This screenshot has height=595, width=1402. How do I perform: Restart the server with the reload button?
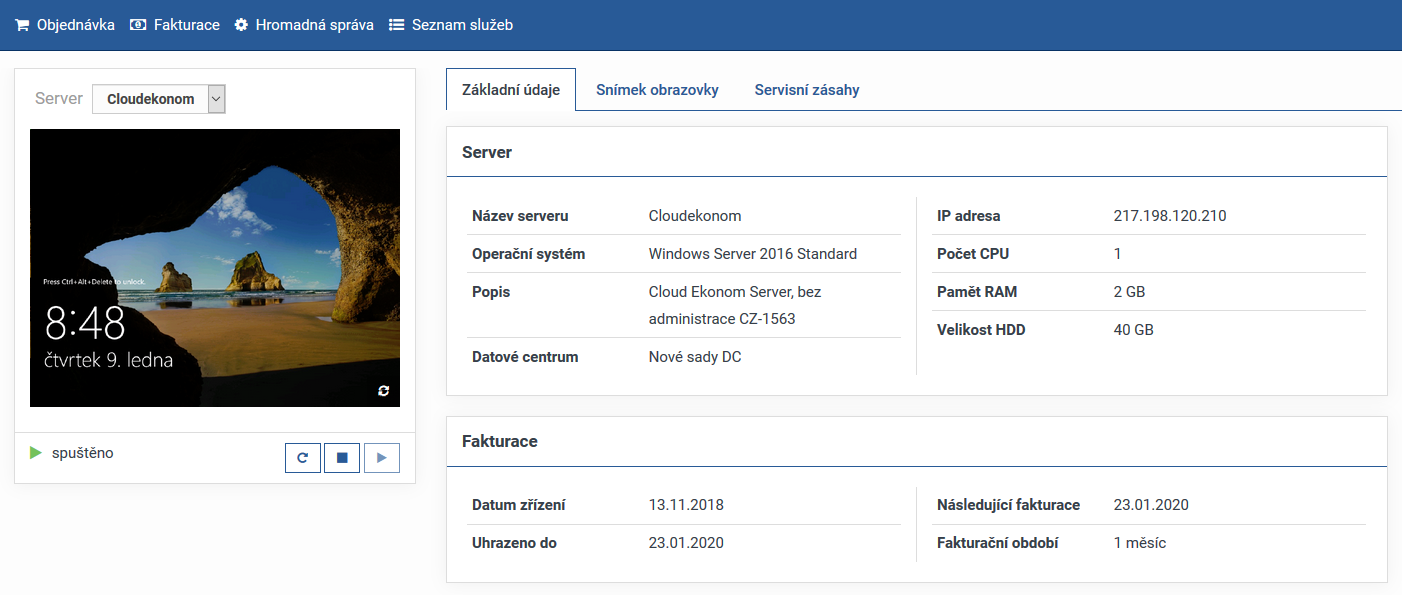(302, 458)
